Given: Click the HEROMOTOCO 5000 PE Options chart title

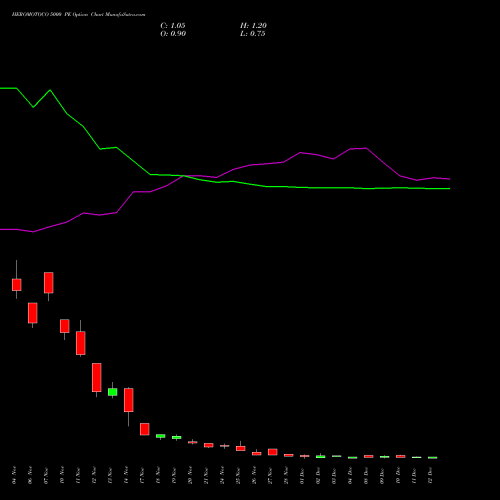Looking at the screenshot, I should click(78, 15).
